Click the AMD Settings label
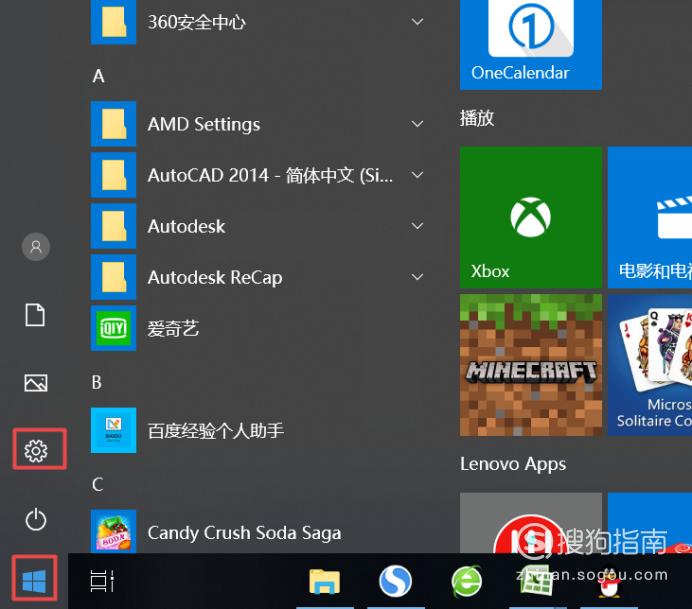Image resolution: width=692 pixels, height=609 pixels. click(204, 124)
